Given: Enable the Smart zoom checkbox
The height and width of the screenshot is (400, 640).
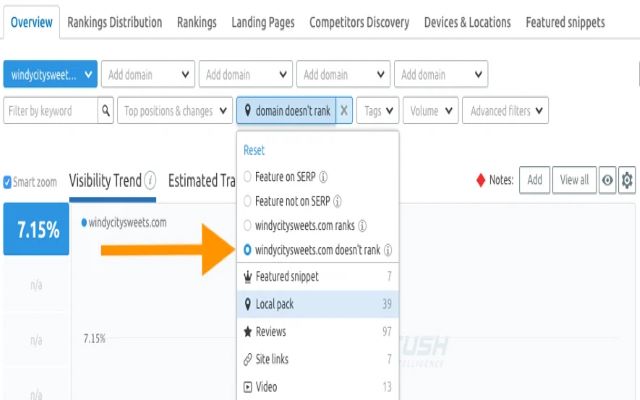Looking at the screenshot, I should (8, 182).
